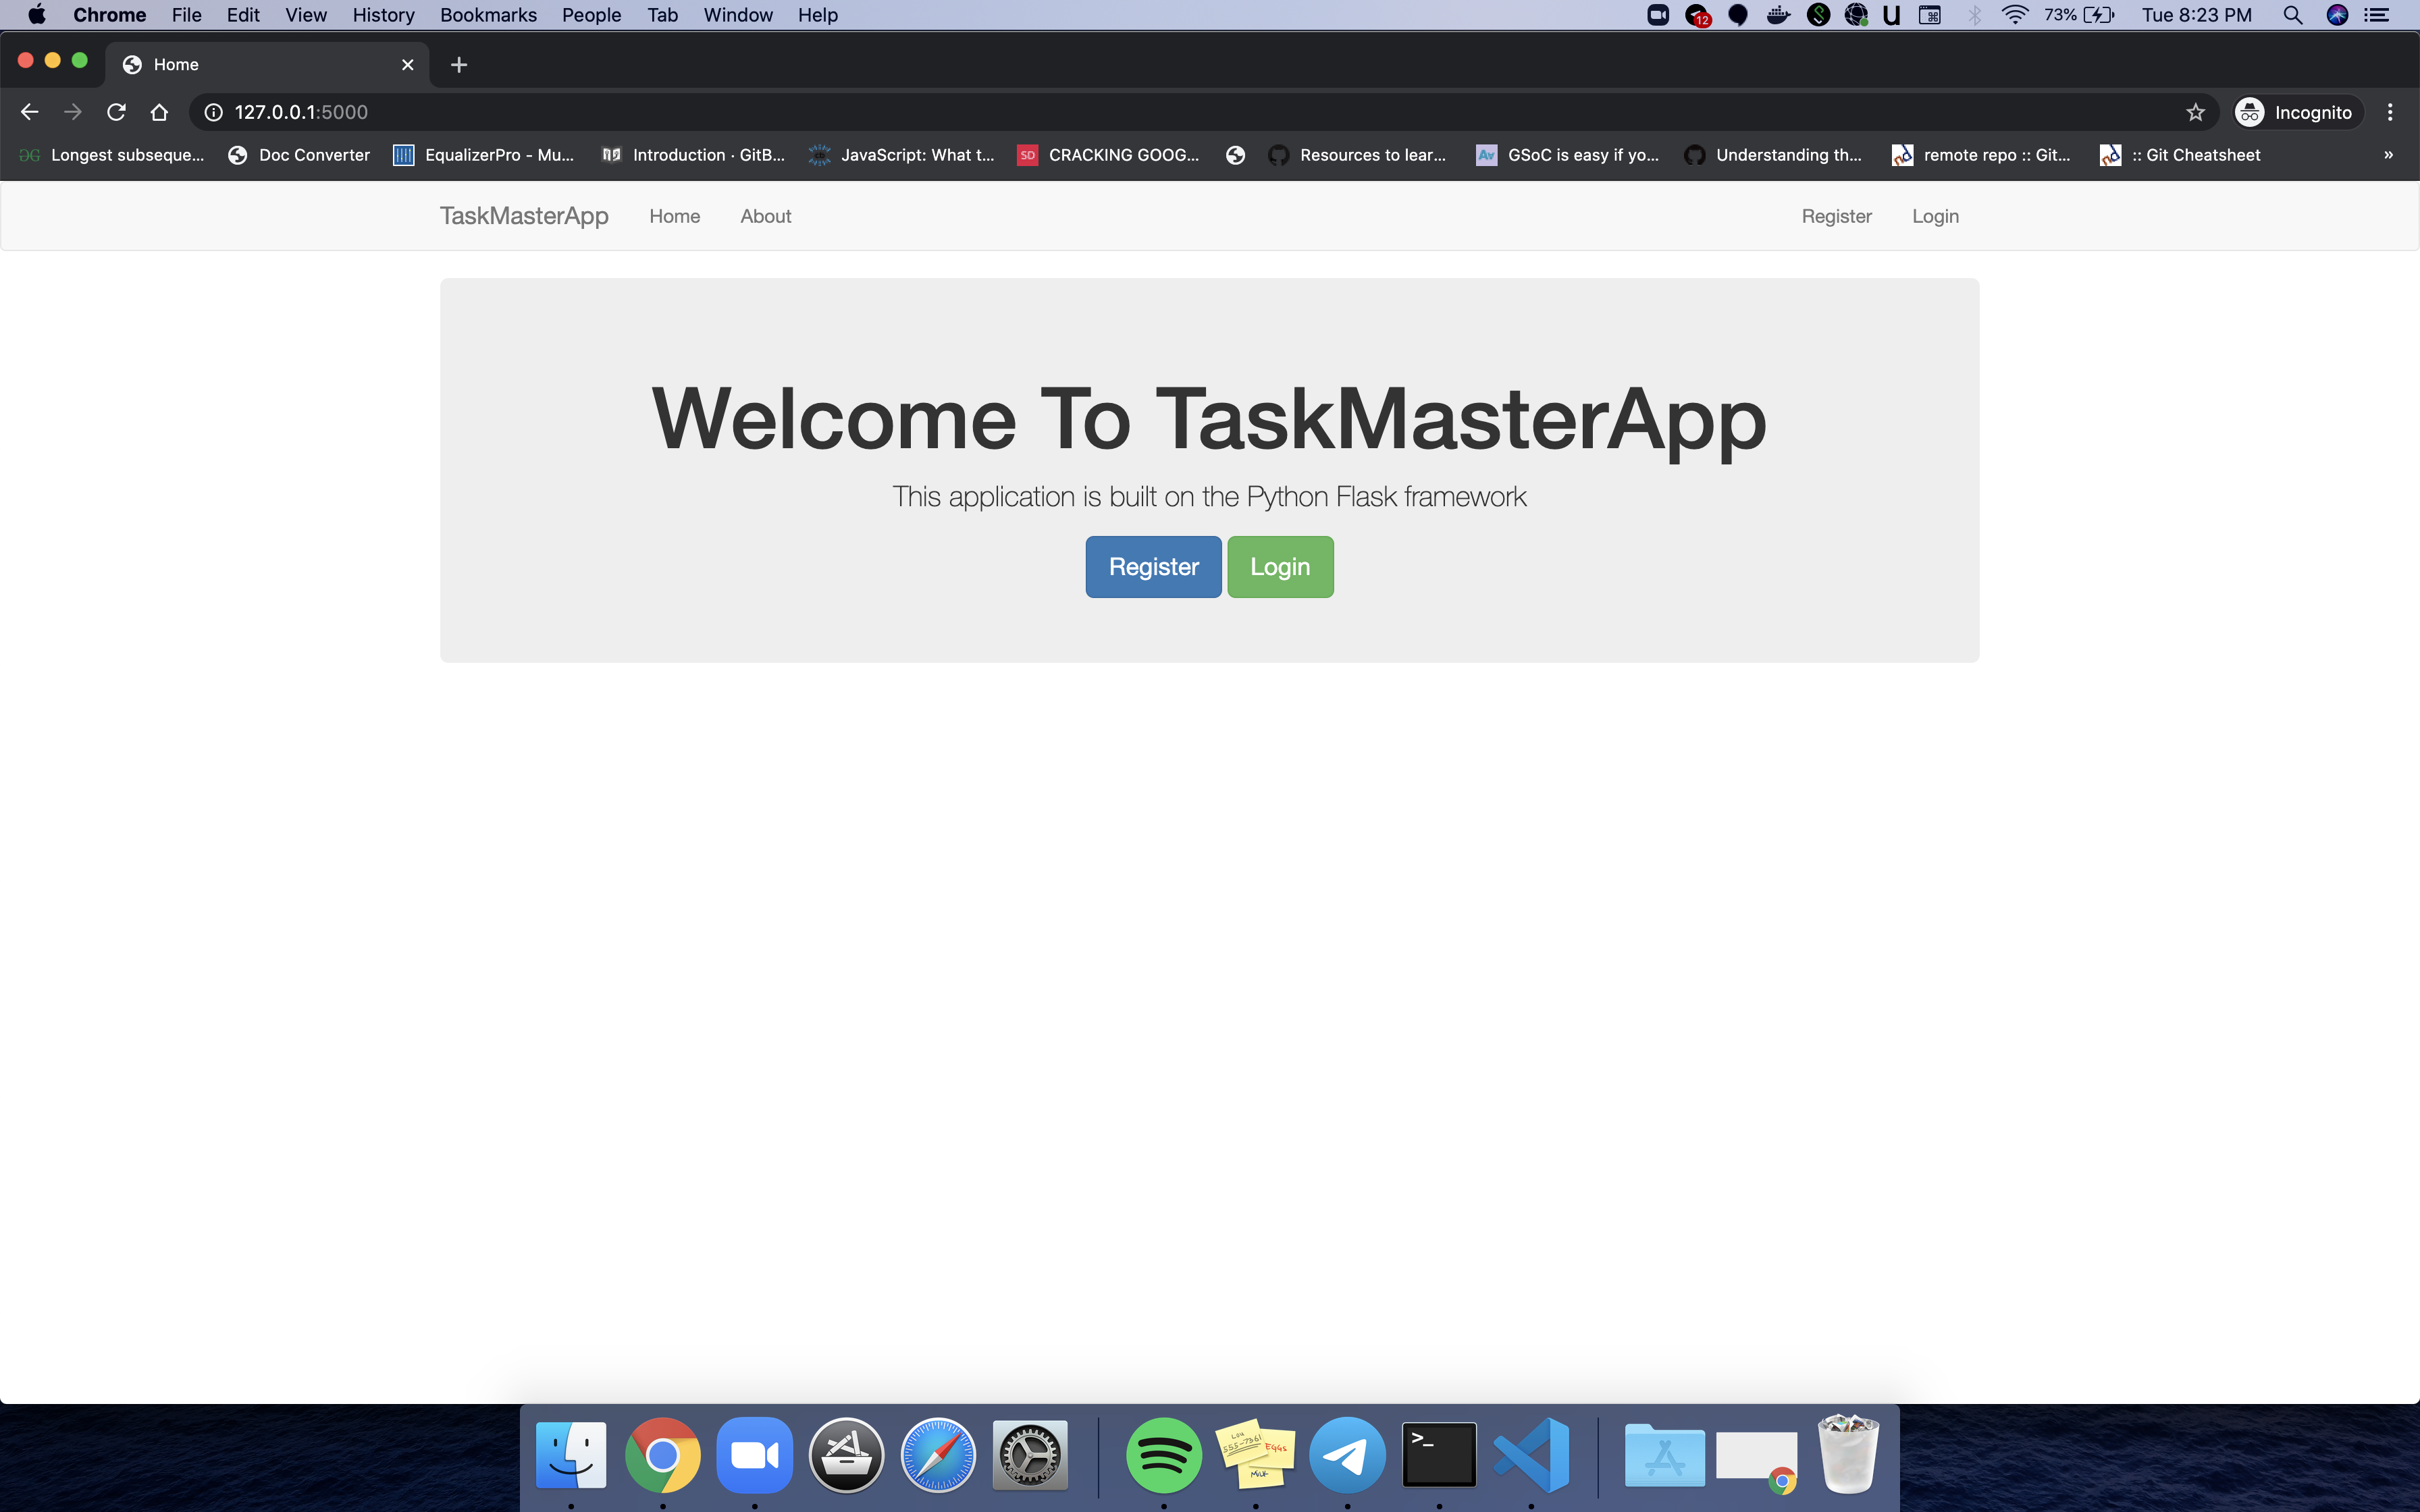
Task: Launch Visual Studio Code from dock
Action: 1531,1455
